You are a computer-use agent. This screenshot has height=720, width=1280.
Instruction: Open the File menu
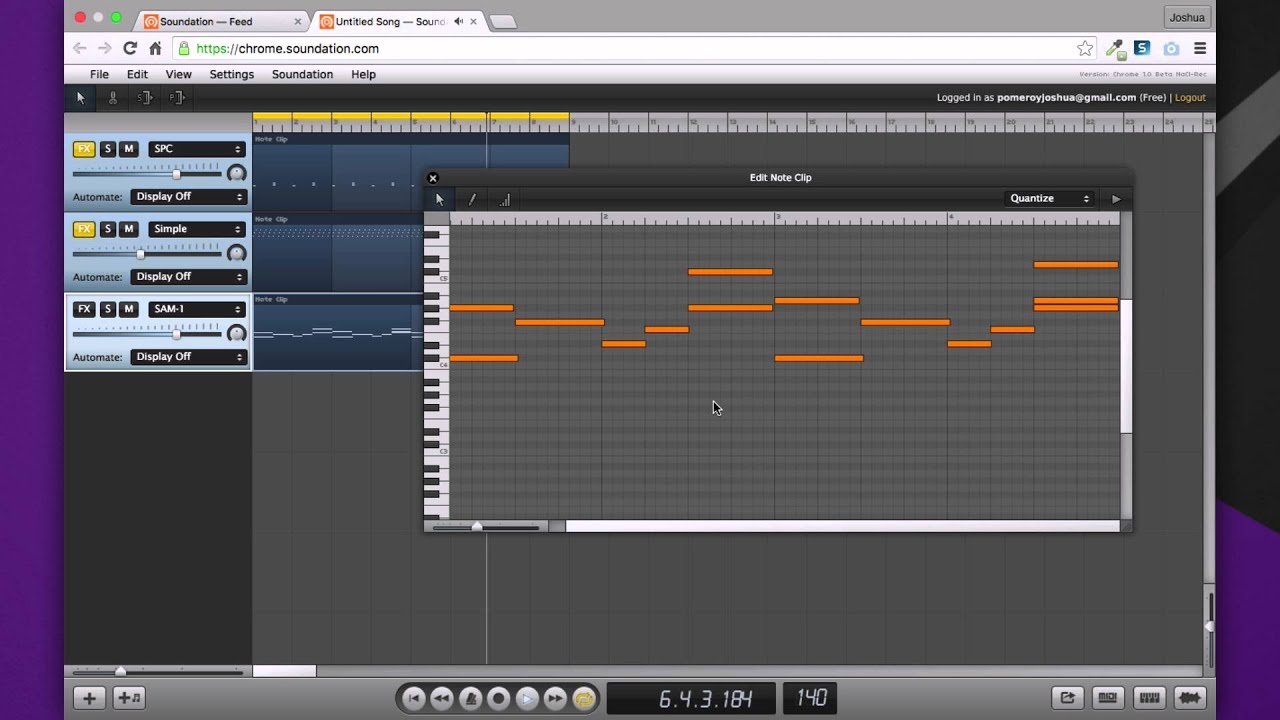(99, 74)
